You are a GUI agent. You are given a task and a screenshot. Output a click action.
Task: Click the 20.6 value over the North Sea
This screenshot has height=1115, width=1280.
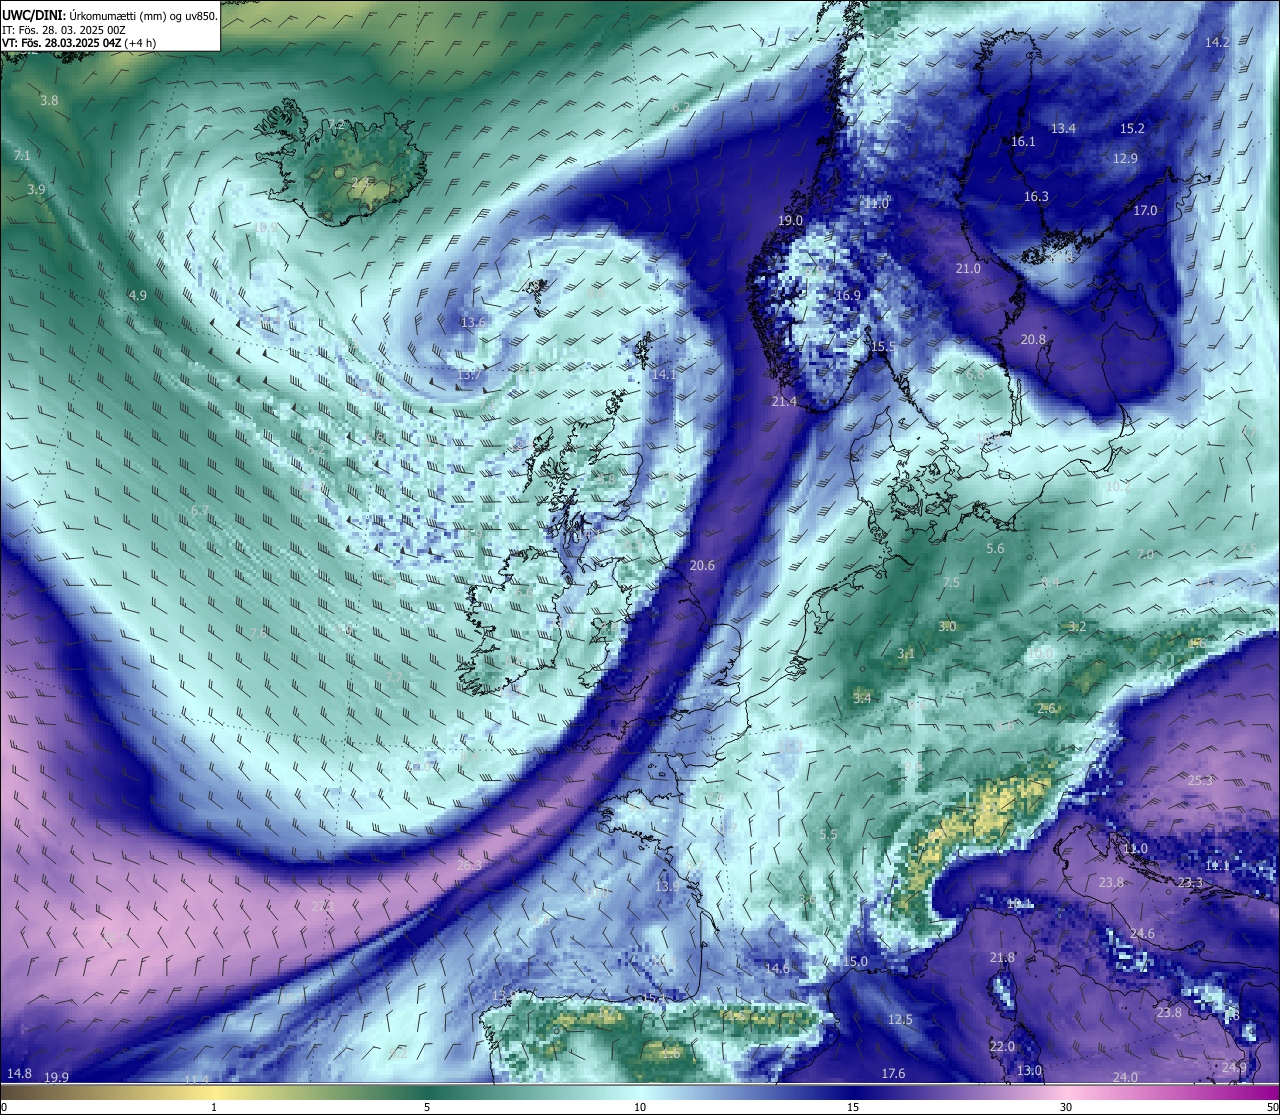(702, 566)
